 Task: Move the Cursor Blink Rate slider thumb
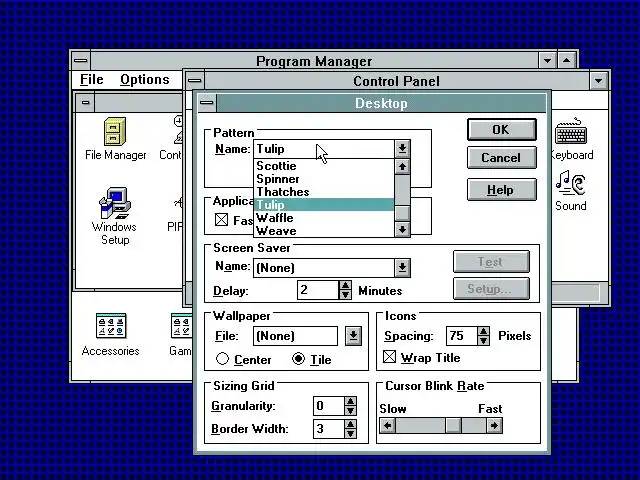[453, 426]
